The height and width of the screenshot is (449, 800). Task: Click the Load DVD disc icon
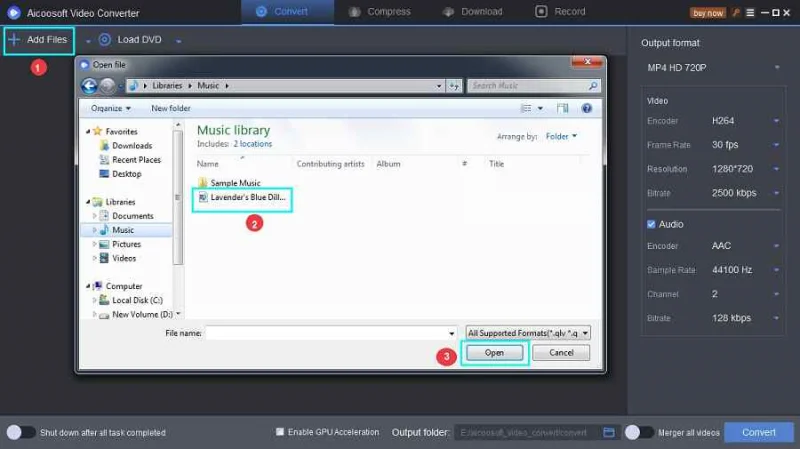click(x=105, y=40)
